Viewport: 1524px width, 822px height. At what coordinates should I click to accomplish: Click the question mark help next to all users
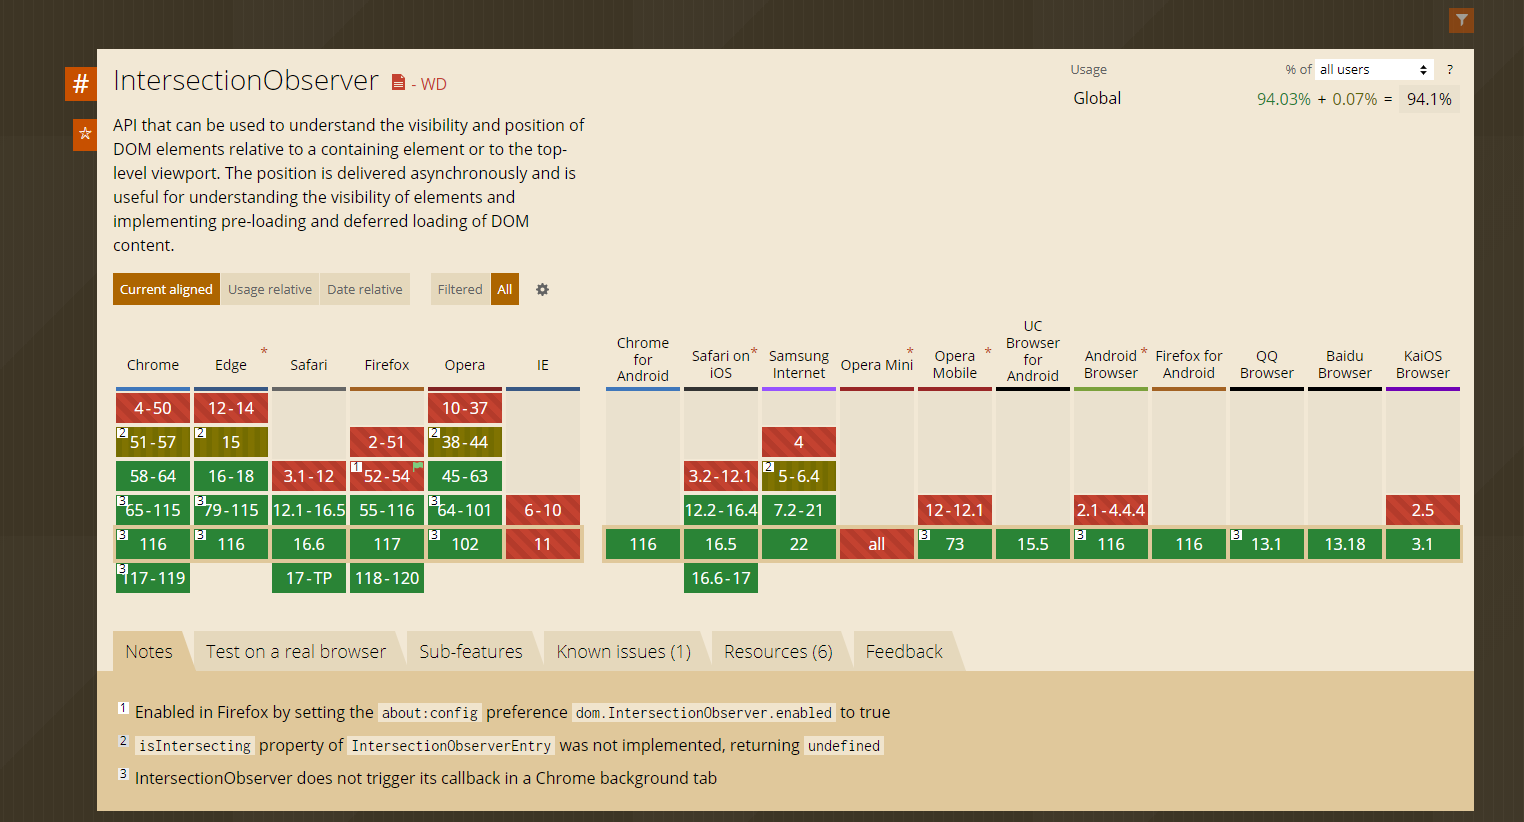(x=1449, y=70)
